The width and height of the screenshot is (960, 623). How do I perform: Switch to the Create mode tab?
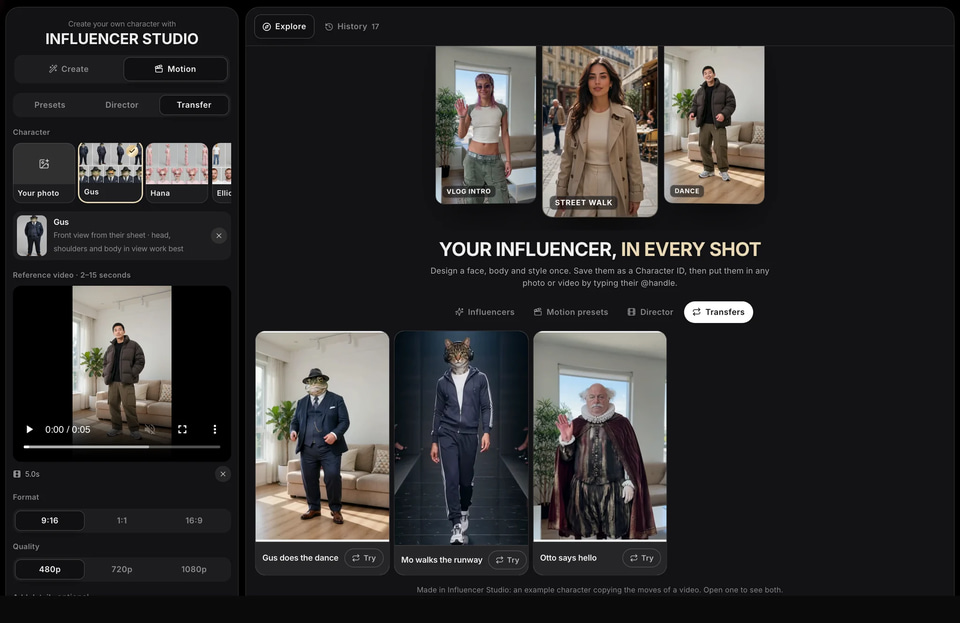click(x=69, y=69)
